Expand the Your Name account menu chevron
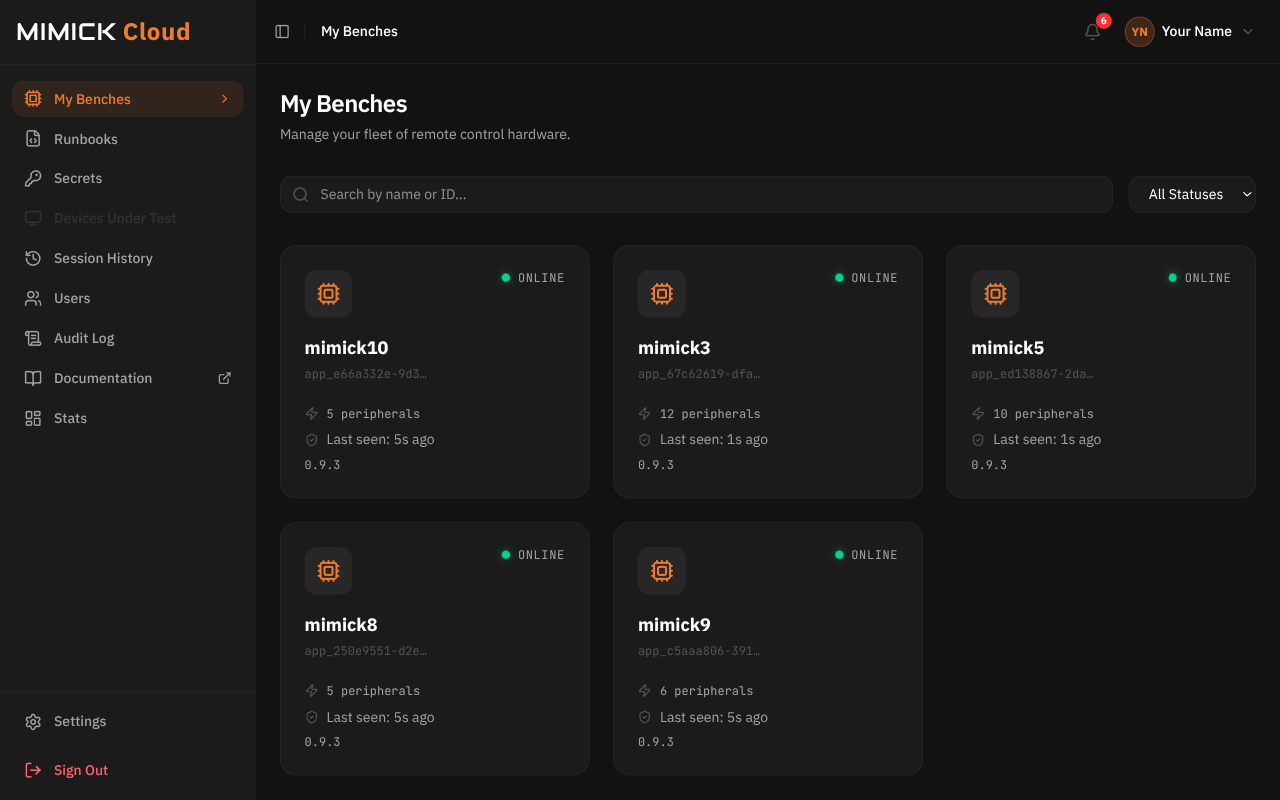 click(x=1247, y=32)
